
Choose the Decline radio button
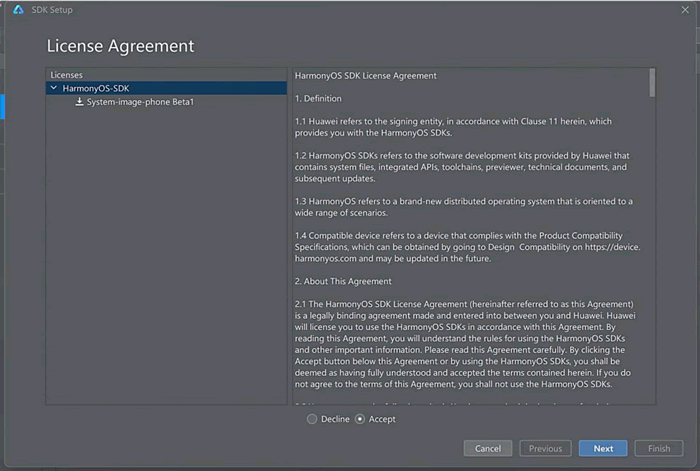tap(312, 419)
